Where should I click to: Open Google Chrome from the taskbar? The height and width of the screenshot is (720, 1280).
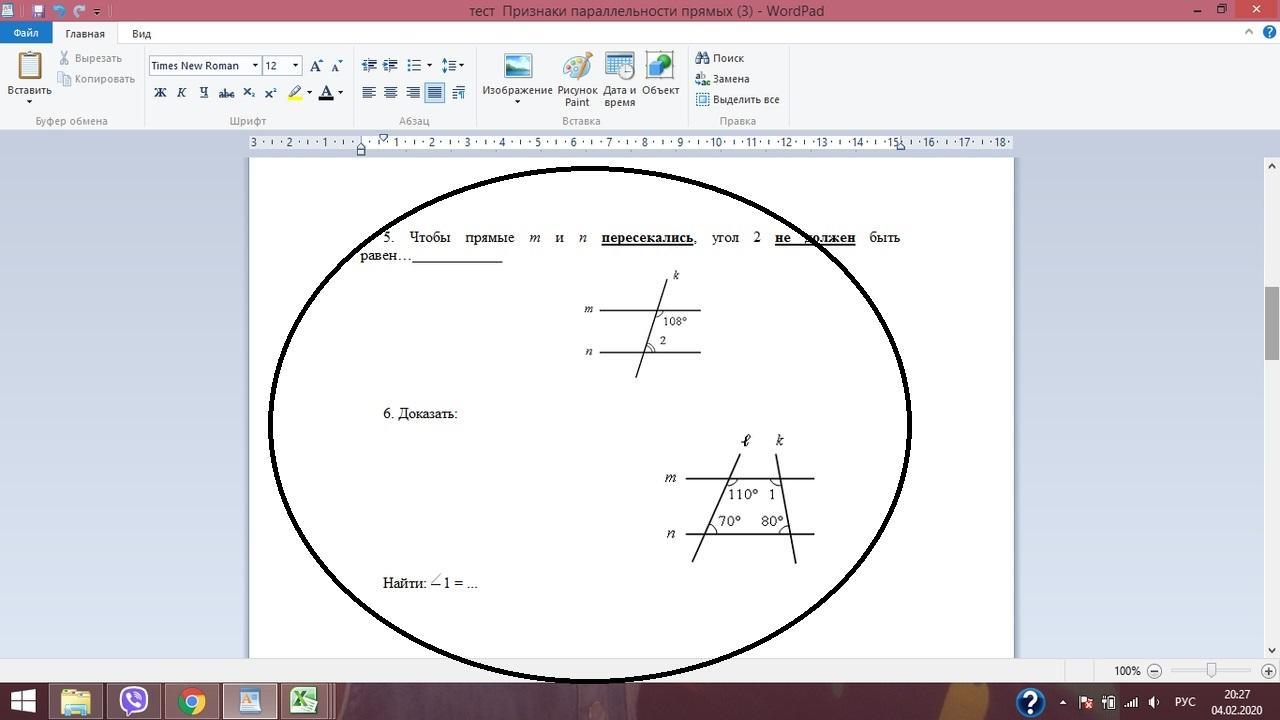tap(191, 701)
